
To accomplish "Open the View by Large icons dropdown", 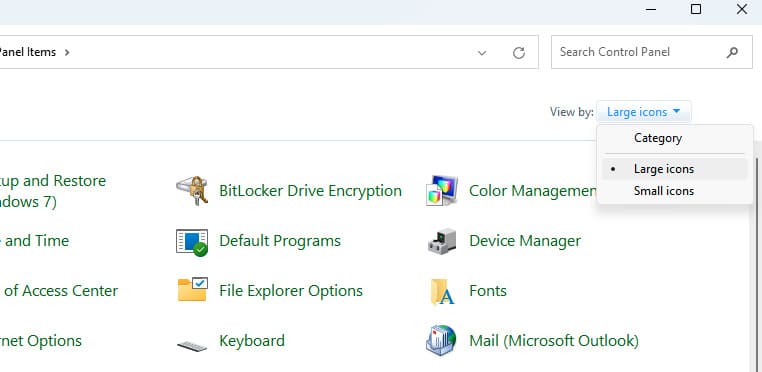I will [x=643, y=112].
